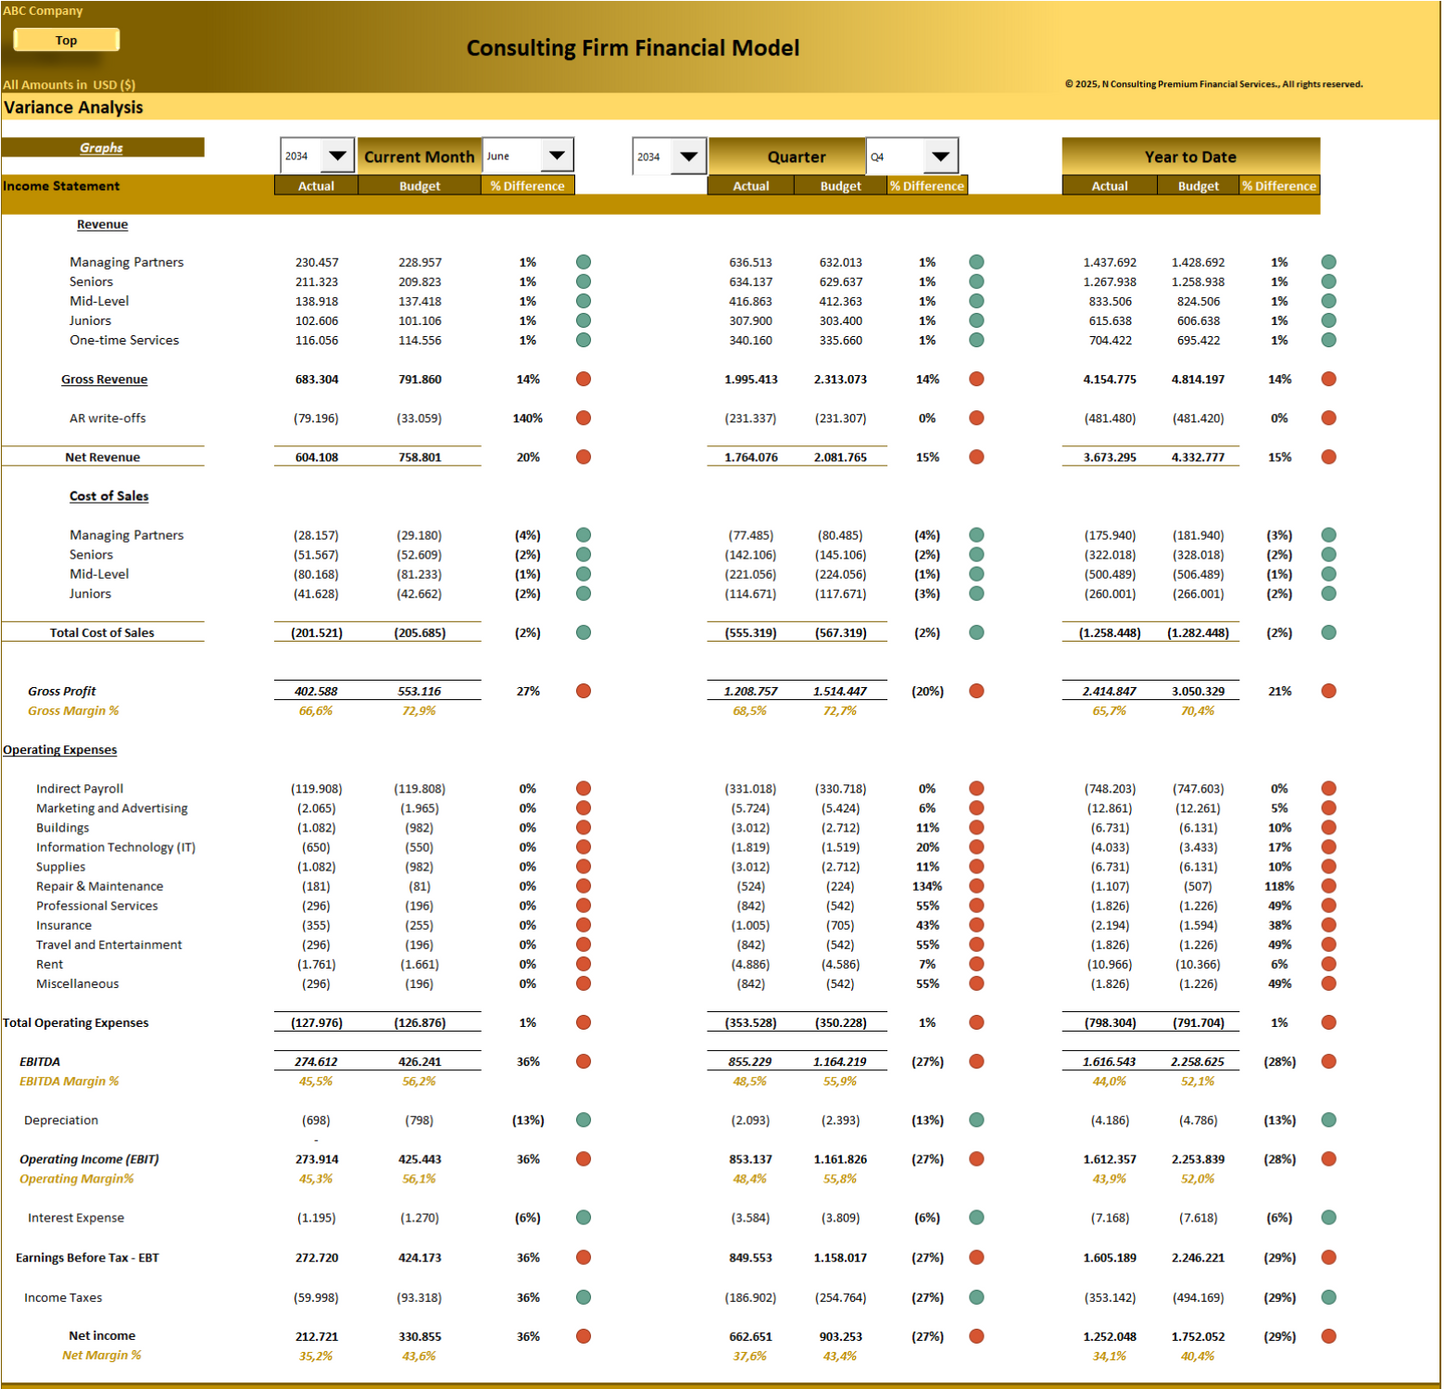1445x1389 pixels.
Task: Click Current Month red indicator for Indirect Payroll
Action: coord(584,788)
